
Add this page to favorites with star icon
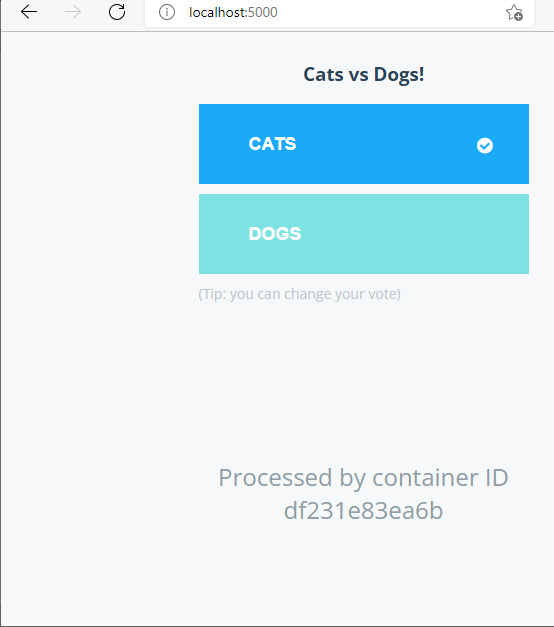(x=514, y=12)
